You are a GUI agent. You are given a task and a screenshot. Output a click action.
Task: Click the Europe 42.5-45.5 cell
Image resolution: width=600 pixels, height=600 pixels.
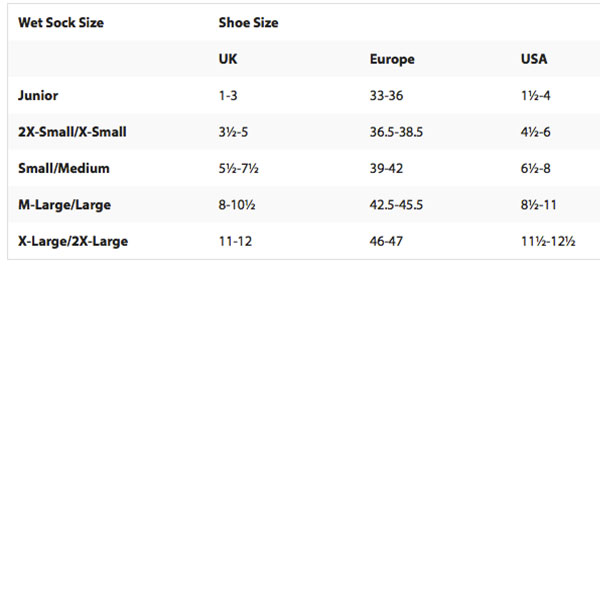396,205
